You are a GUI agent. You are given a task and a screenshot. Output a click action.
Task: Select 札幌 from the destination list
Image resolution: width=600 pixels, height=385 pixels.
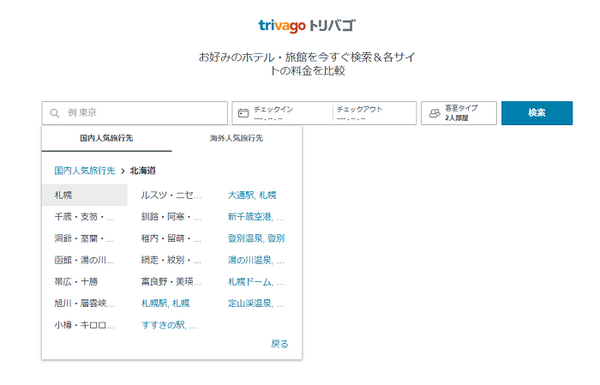coord(85,195)
